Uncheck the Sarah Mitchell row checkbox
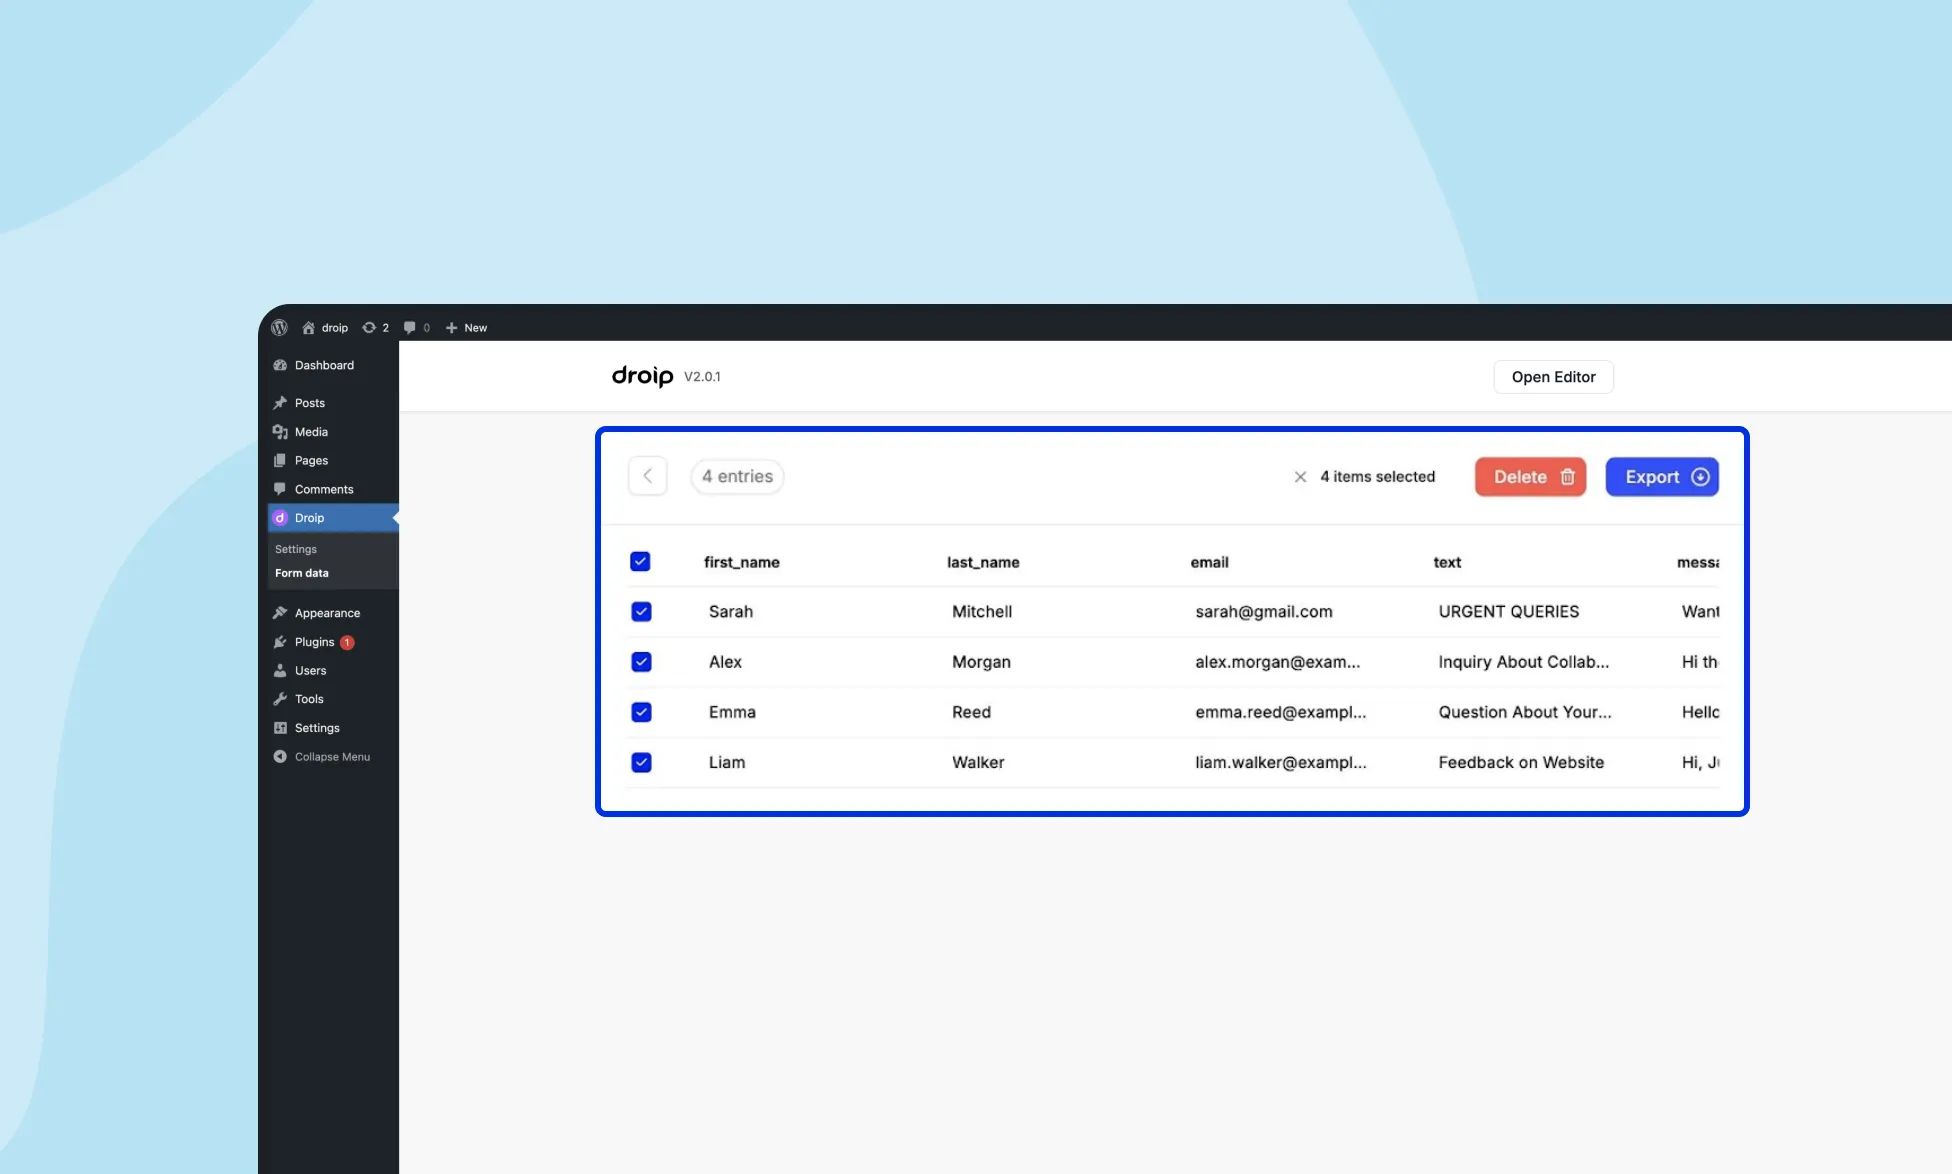1952x1174 pixels. click(642, 612)
